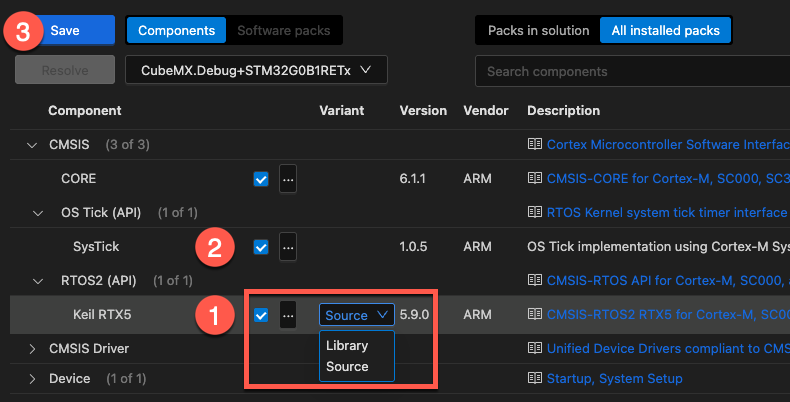Open the CubeMX.Debug+STM32G0B1RETx target dropdown

256,70
